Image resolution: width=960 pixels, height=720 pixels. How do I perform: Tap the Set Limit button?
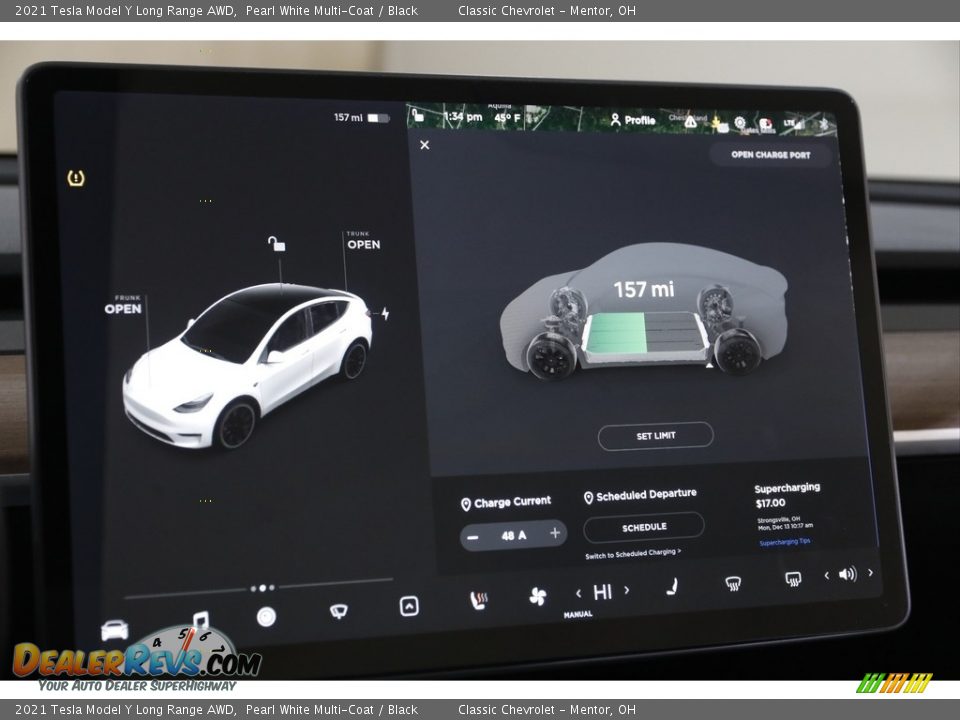coord(656,436)
